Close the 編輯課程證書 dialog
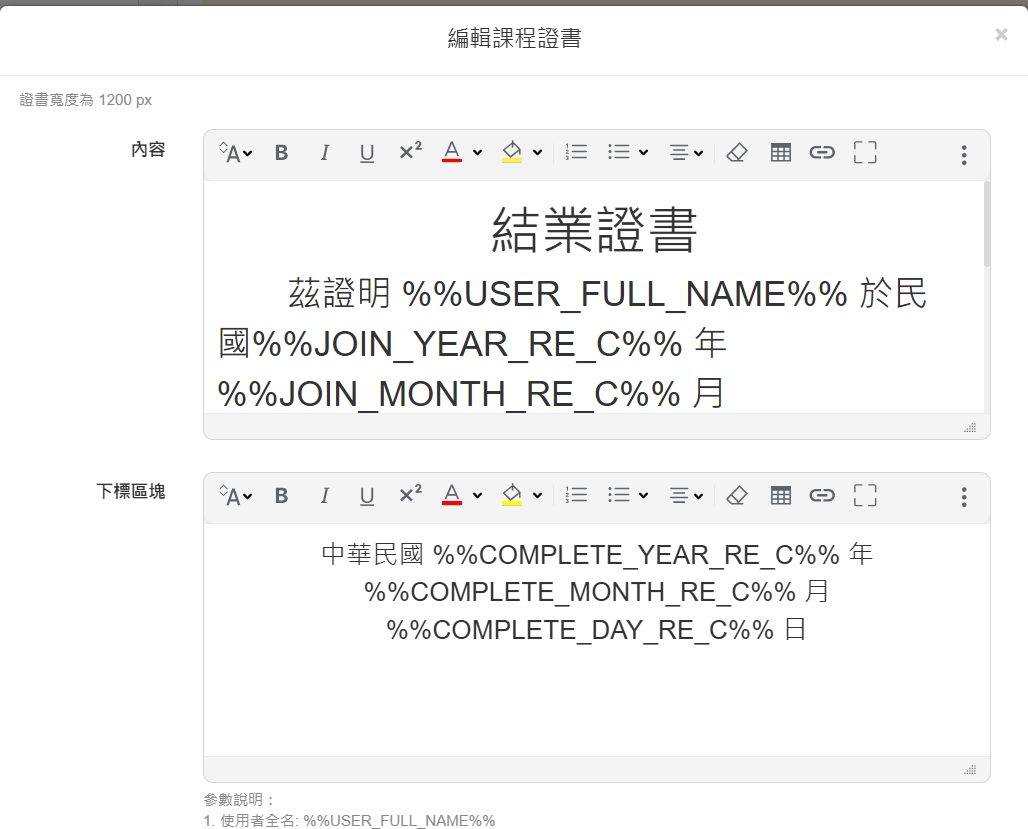Image resolution: width=1028 pixels, height=829 pixels. click(1000, 34)
